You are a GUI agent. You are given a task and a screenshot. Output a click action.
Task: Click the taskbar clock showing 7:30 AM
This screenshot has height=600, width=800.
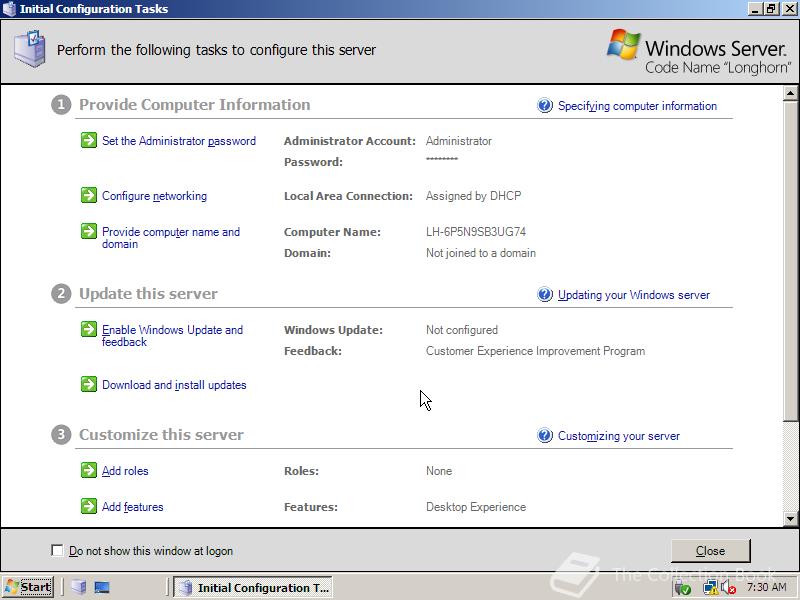click(767, 587)
